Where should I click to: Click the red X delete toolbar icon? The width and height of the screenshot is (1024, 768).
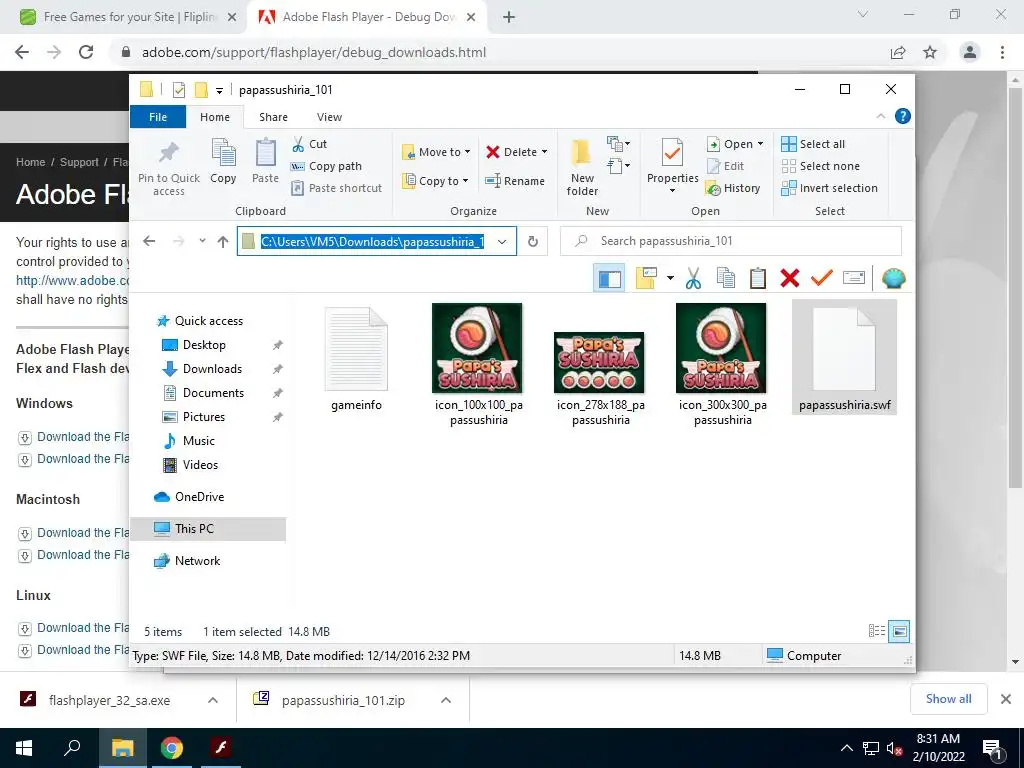790,279
